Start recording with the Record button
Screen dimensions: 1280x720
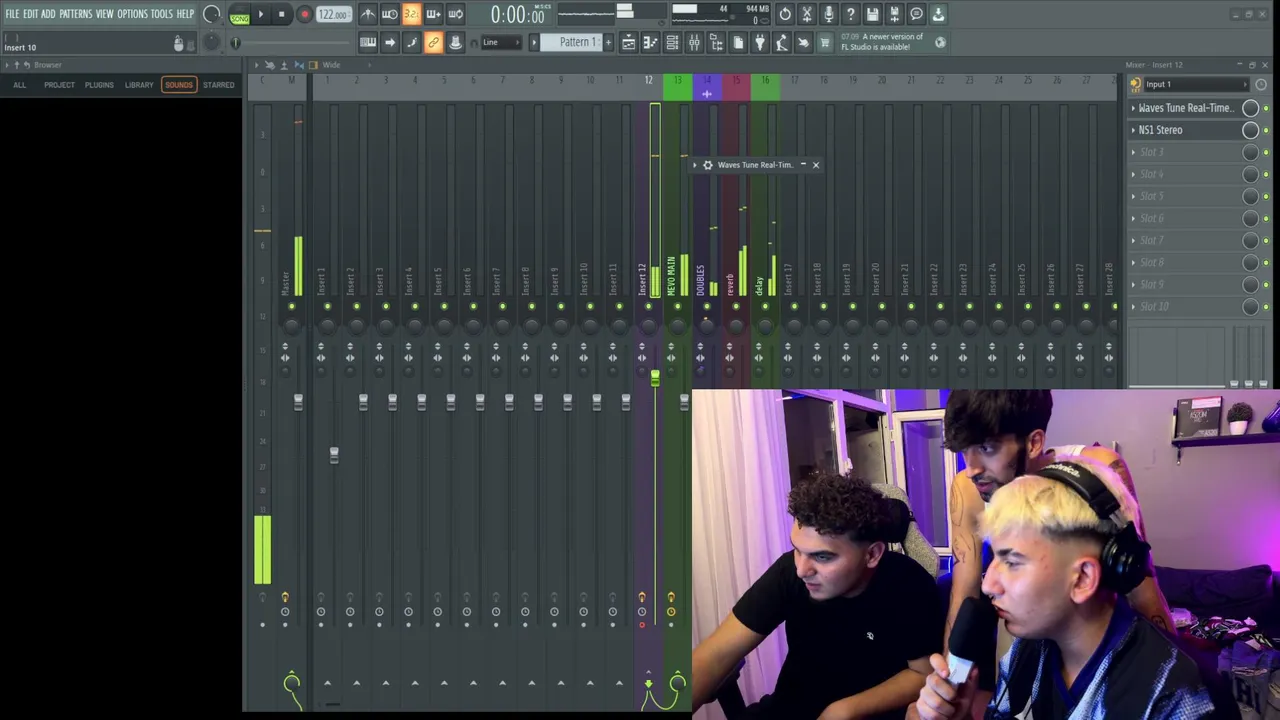(x=304, y=14)
